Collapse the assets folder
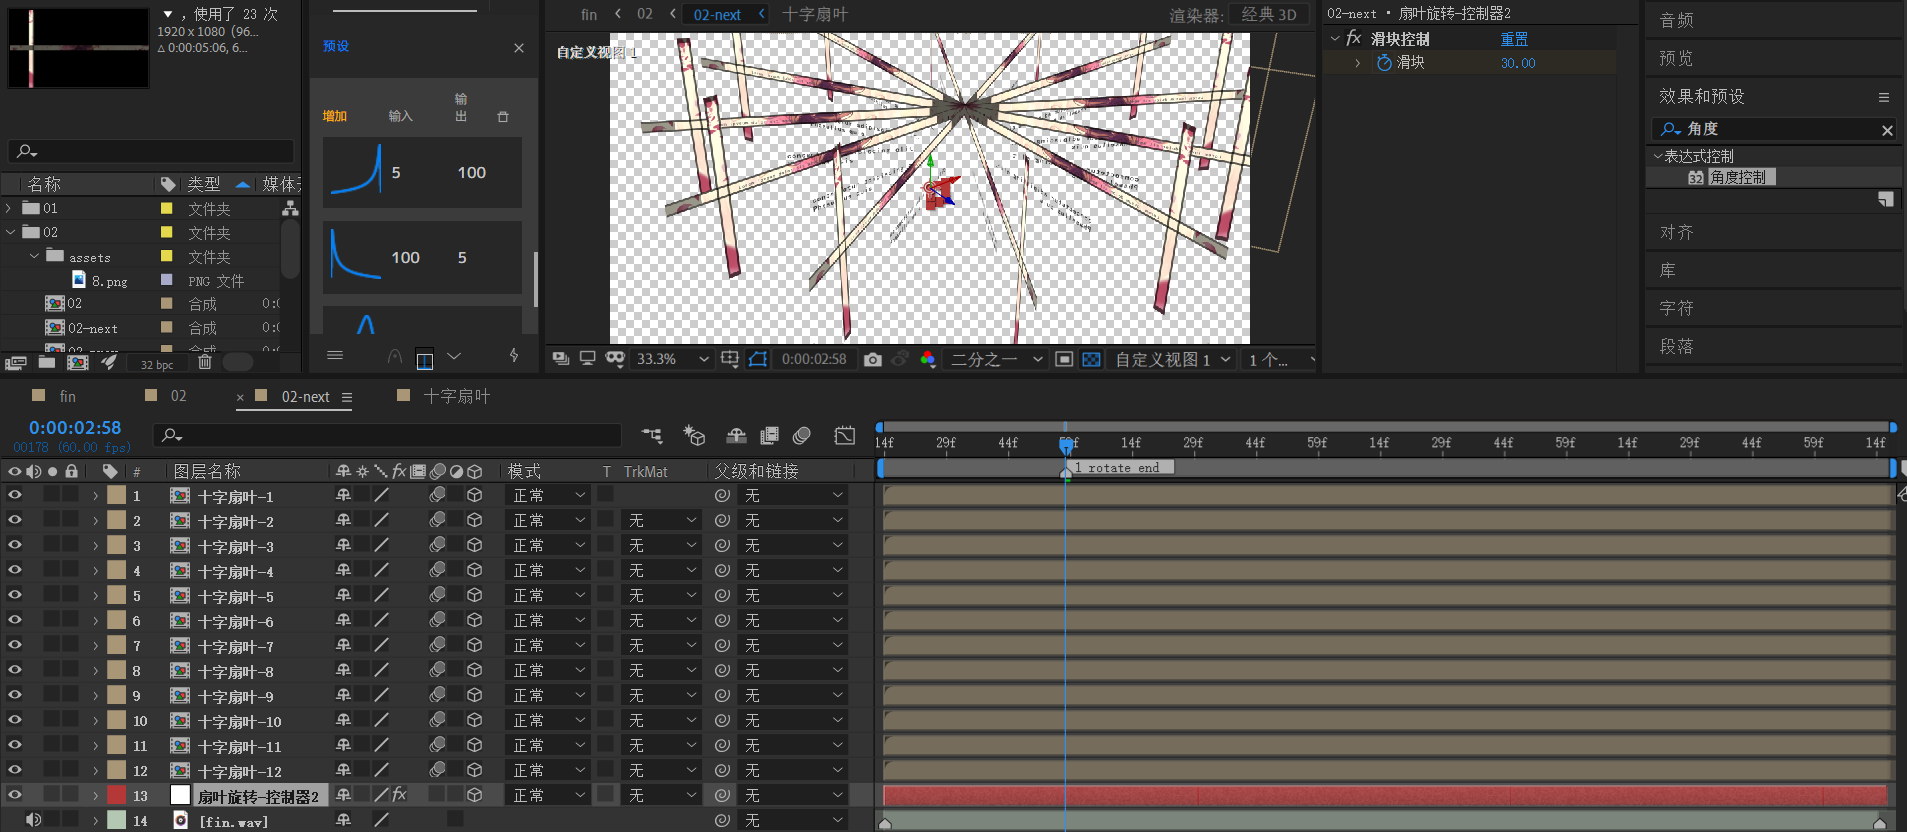The width and height of the screenshot is (1907, 832). coord(34,256)
